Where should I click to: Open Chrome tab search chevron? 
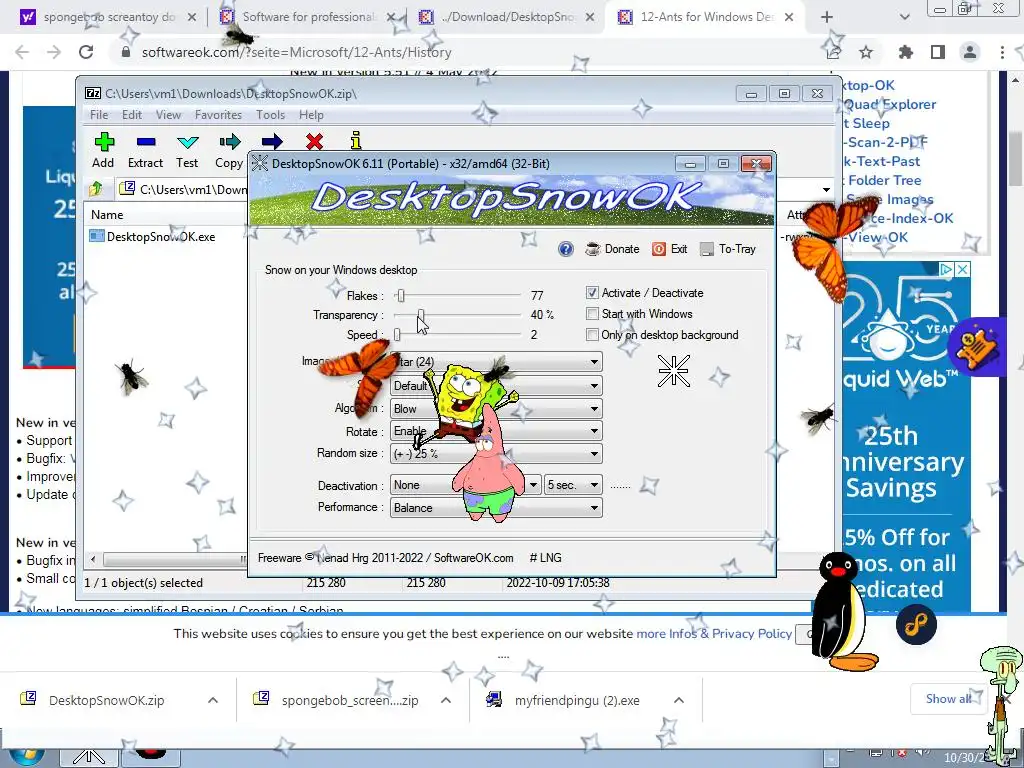tap(904, 17)
